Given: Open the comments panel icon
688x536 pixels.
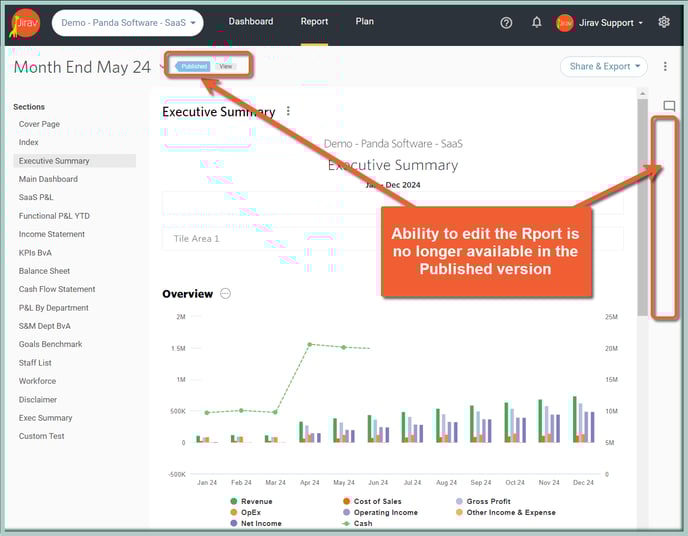Looking at the screenshot, I should pos(669,106).
